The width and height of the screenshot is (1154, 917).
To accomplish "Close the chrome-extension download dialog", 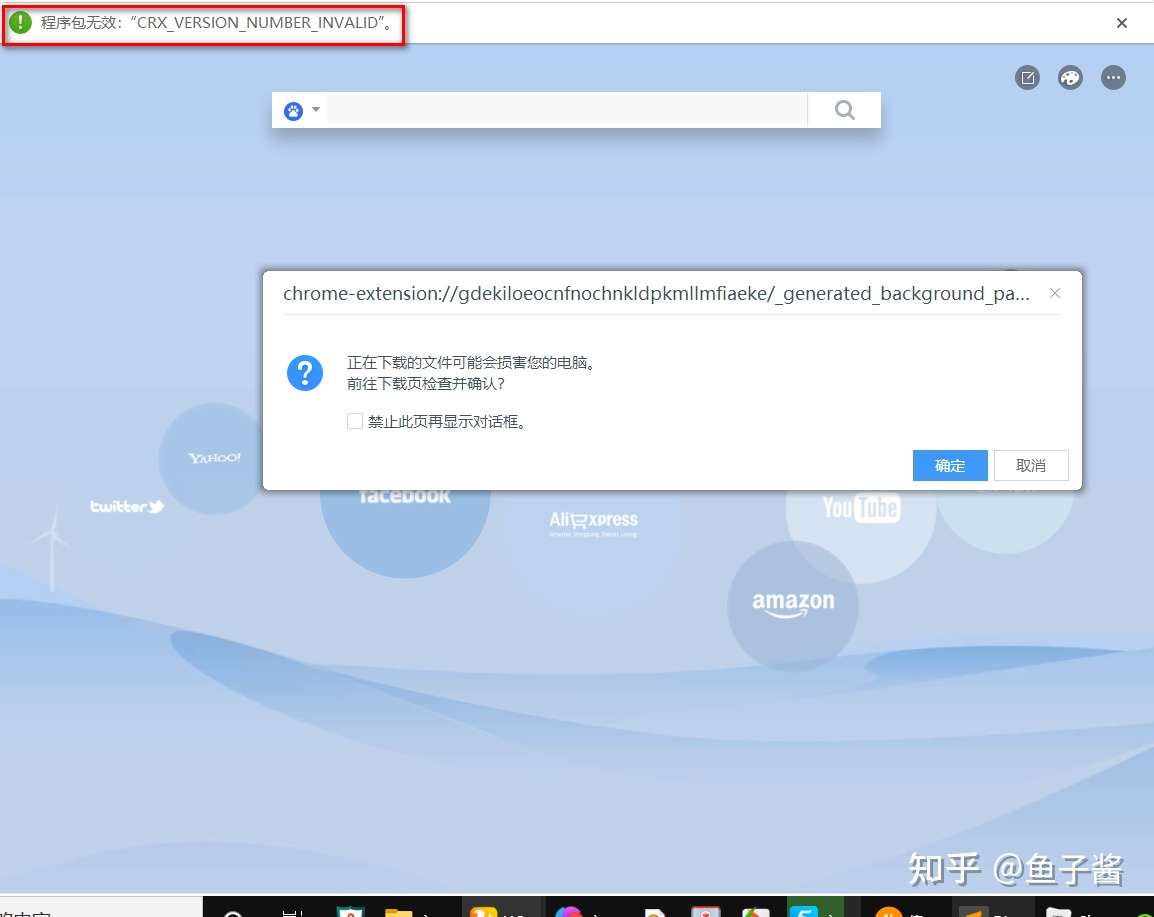I will [x=1055, y=293].
